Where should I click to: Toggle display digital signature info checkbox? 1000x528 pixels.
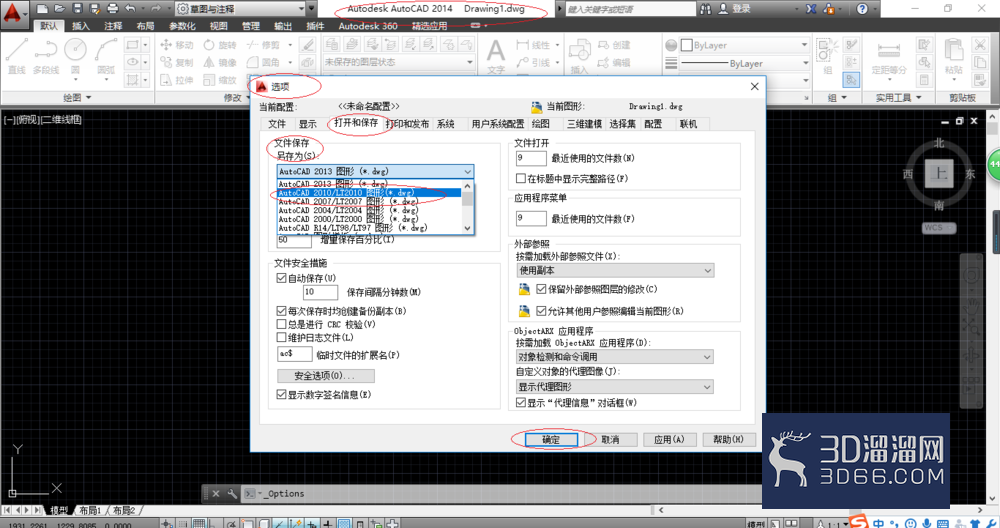281,395
